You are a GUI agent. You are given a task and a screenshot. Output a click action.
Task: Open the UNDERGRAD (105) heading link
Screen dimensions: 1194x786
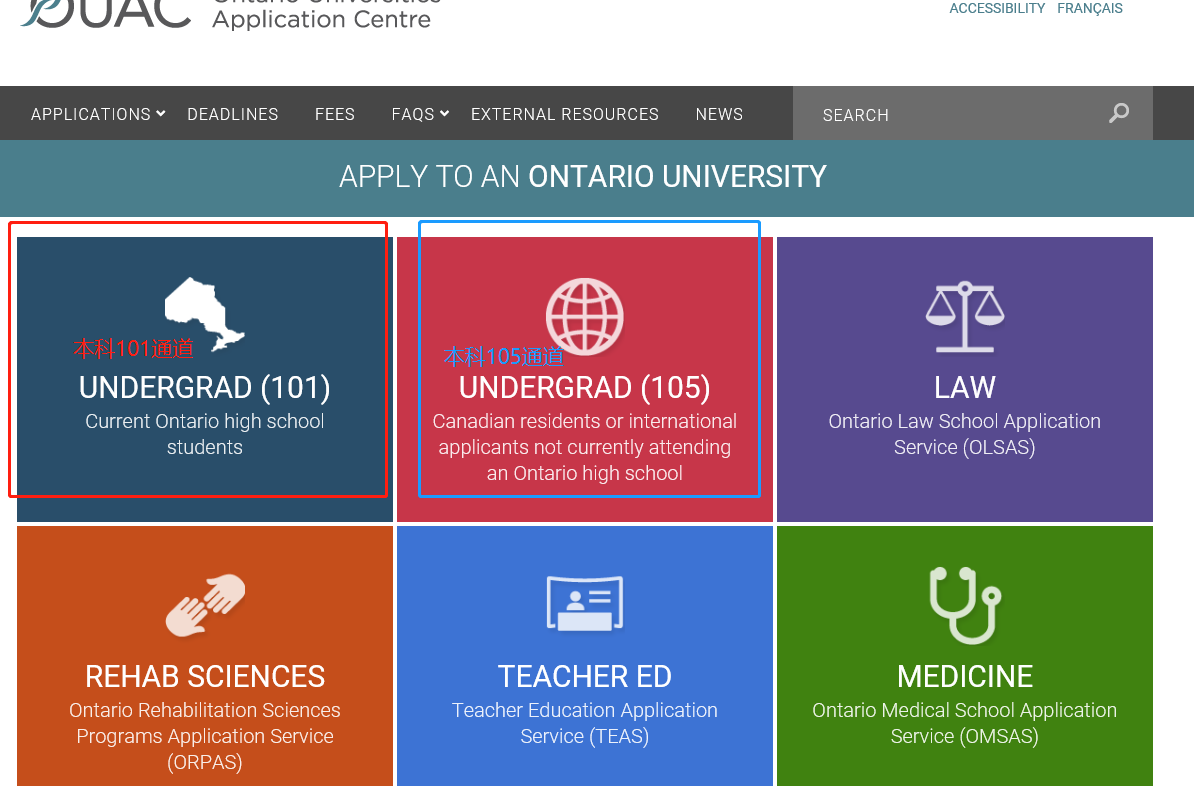[585, 388]
